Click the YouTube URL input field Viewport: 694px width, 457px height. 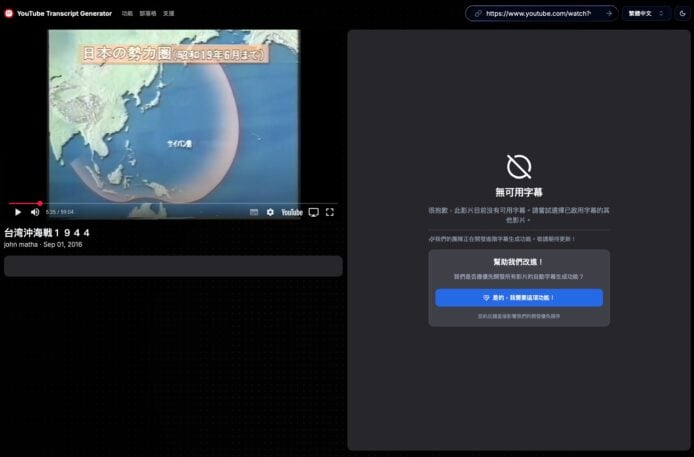(x=543, y=14)
